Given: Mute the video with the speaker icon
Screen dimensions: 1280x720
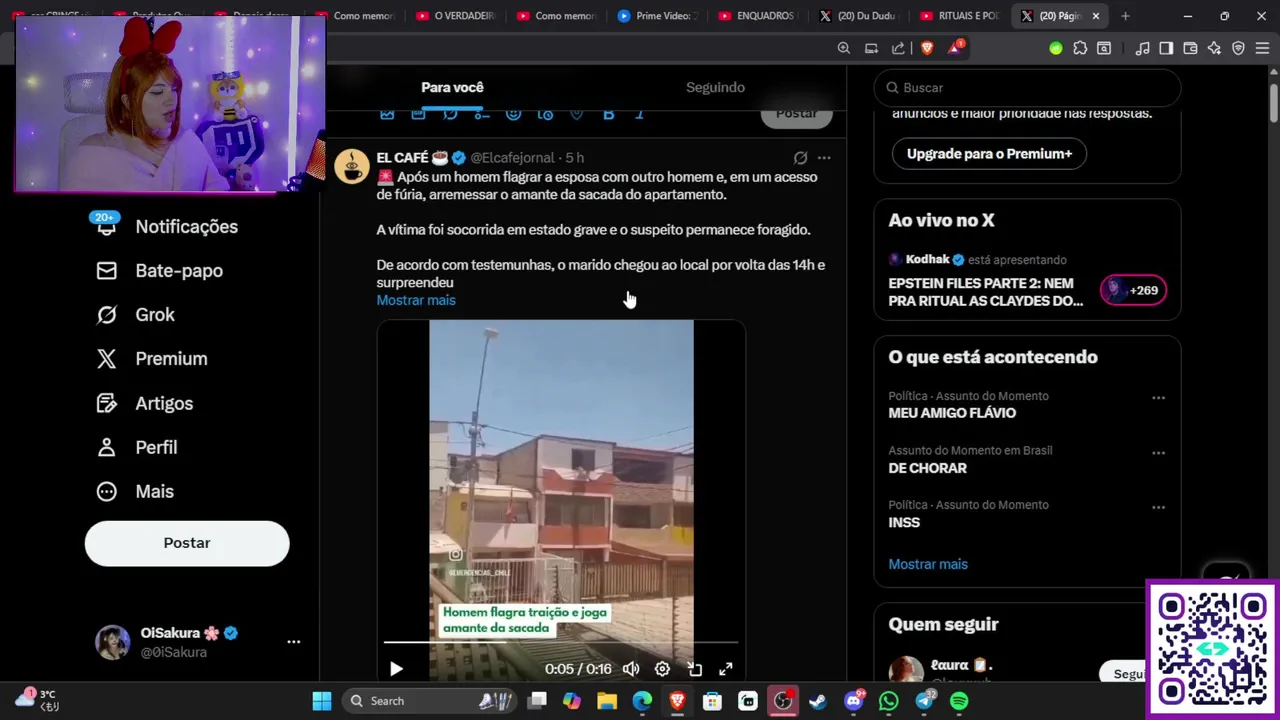Looking at the screenshot, I should click(x=631, y=669).
